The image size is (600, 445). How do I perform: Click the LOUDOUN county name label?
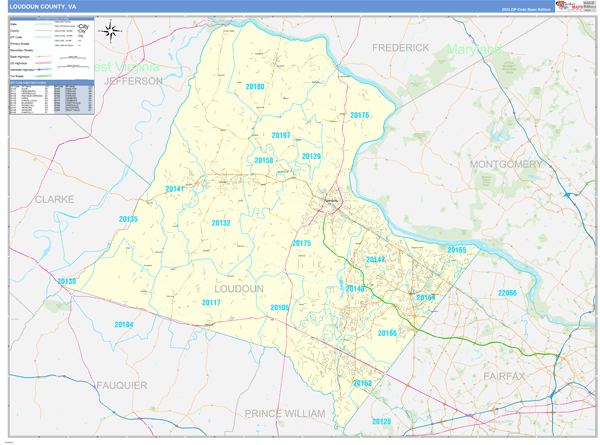click(238, 288)
